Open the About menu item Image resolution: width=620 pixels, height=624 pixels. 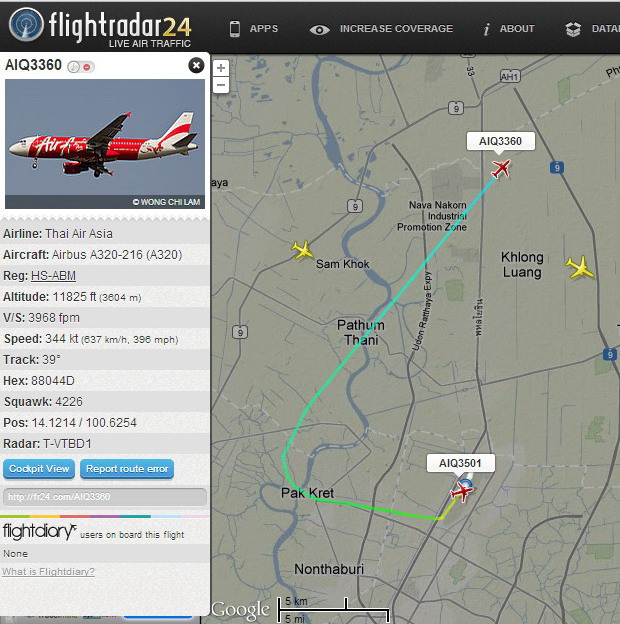tap(509, 29)
